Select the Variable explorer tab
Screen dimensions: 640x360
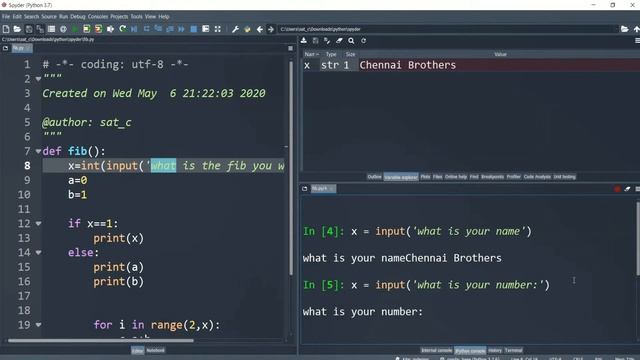tap(401, 177)
